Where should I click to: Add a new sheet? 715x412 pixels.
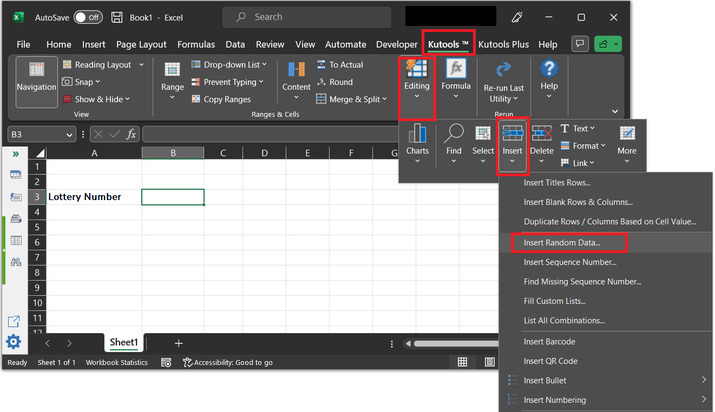(179, 343)
